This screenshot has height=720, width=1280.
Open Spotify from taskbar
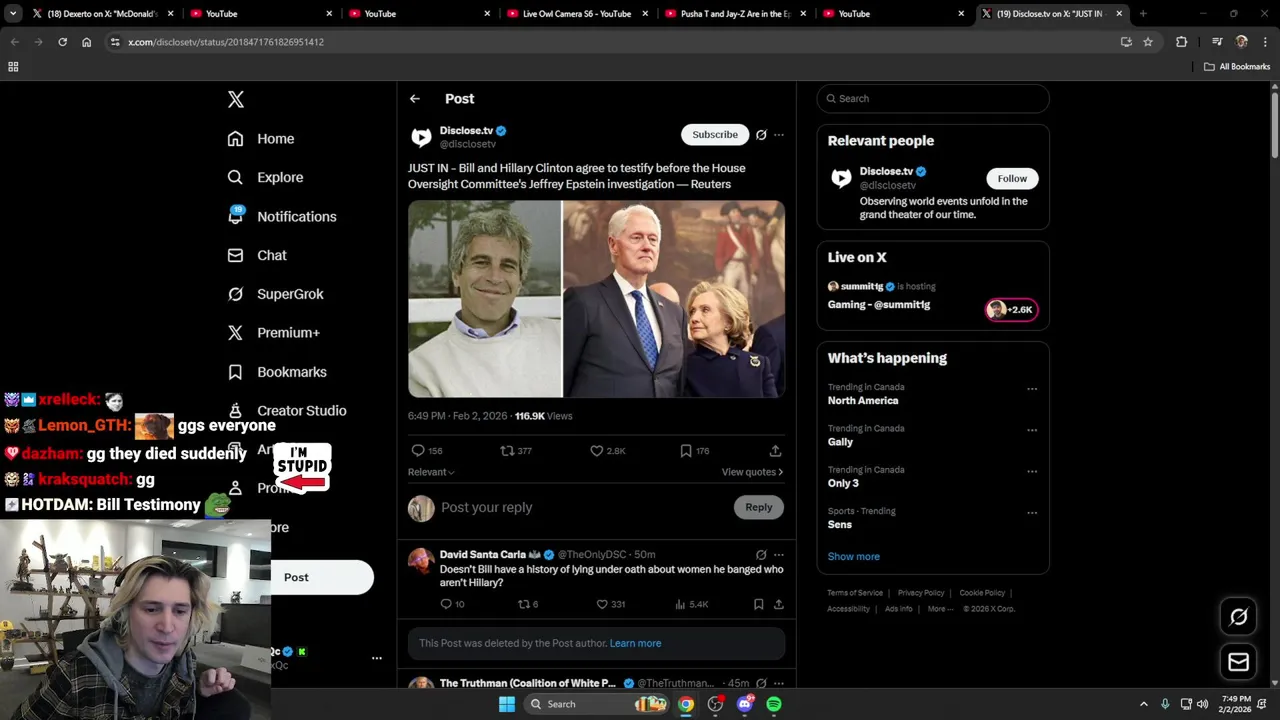click(x=774, y=704)
